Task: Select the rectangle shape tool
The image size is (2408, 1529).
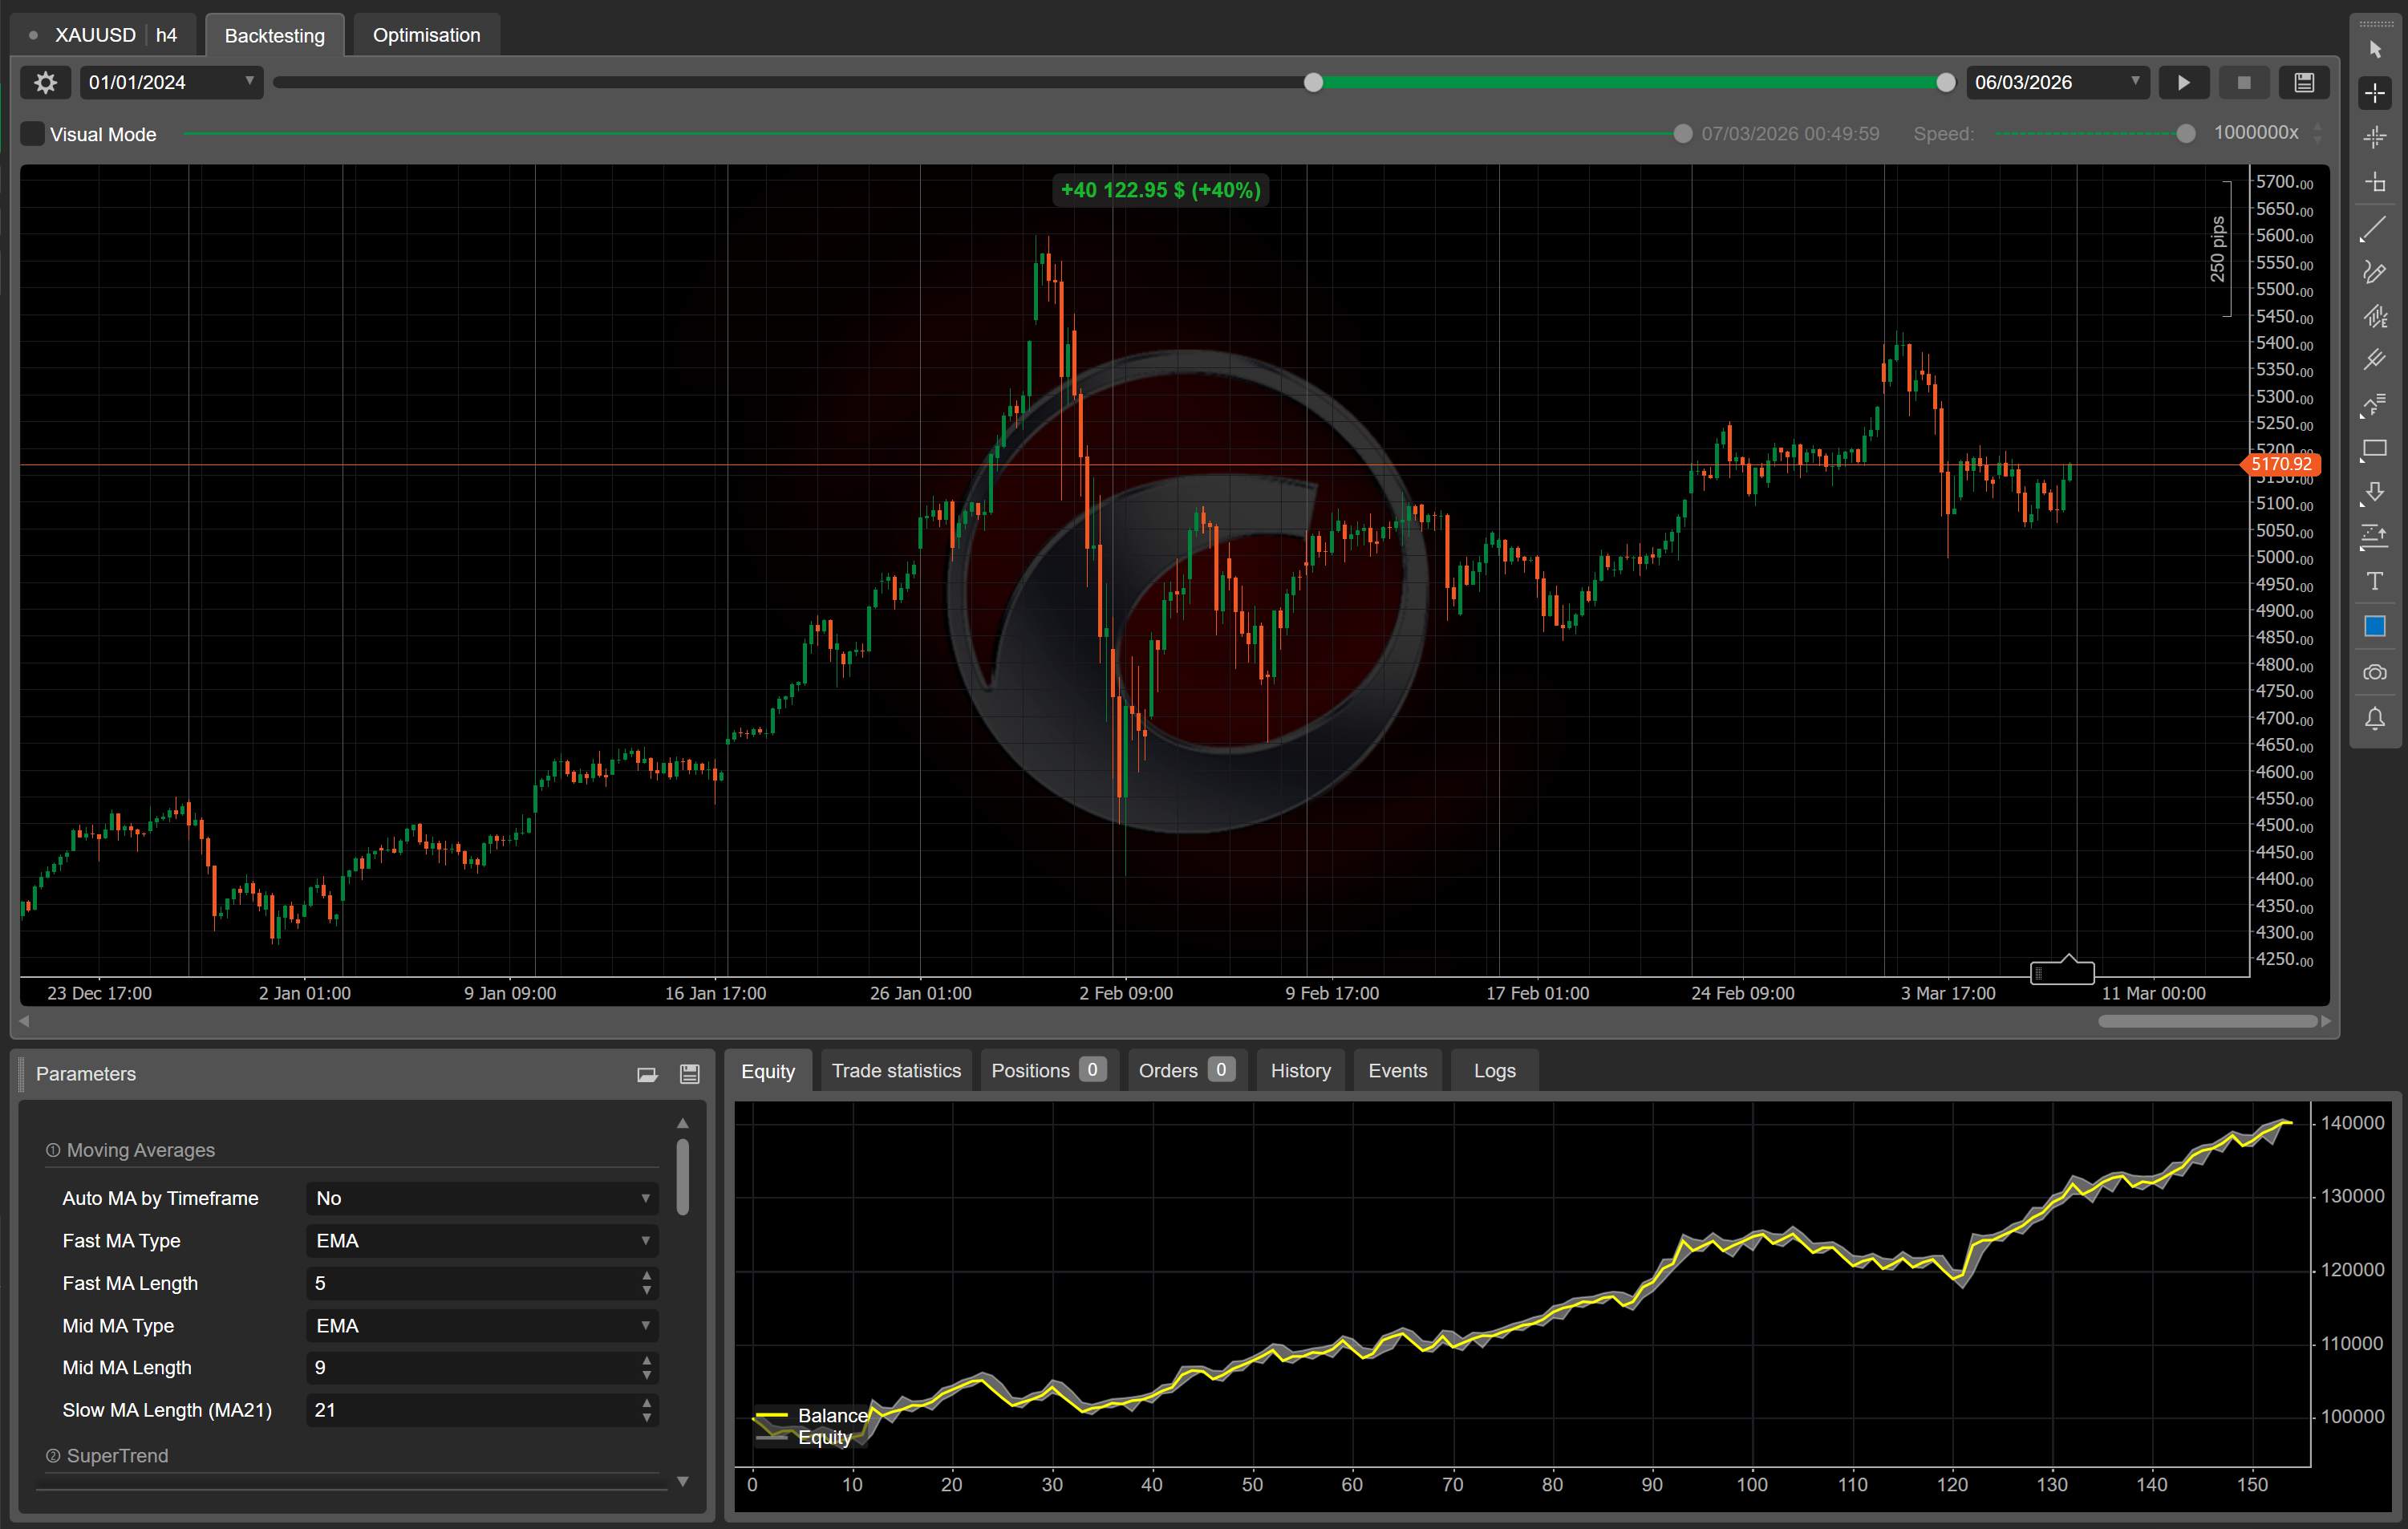Action: 2374,449
